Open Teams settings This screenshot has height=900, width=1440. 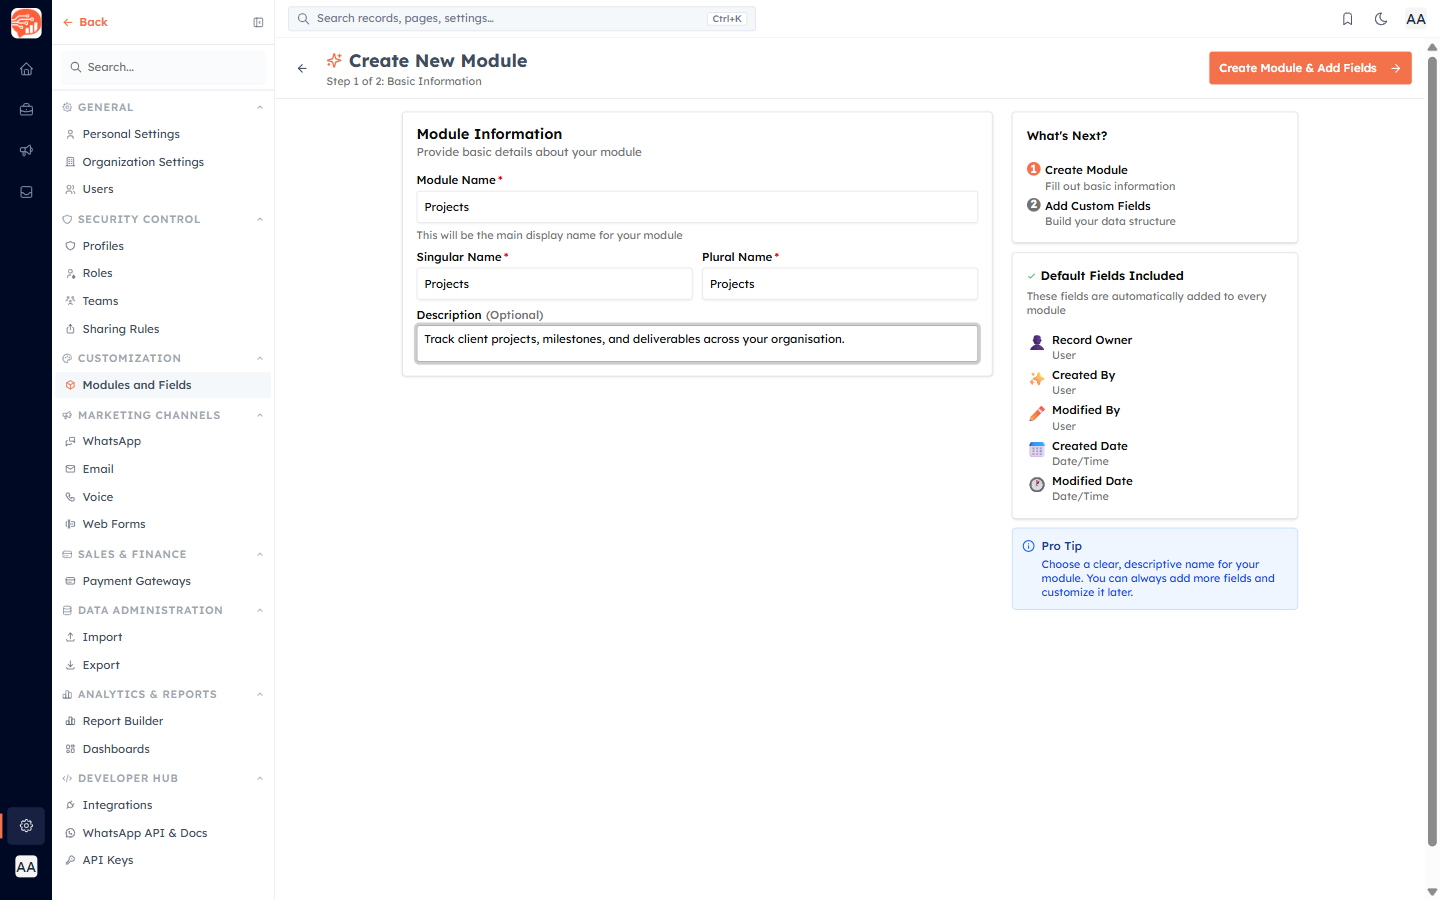click(x=162, y=301)
